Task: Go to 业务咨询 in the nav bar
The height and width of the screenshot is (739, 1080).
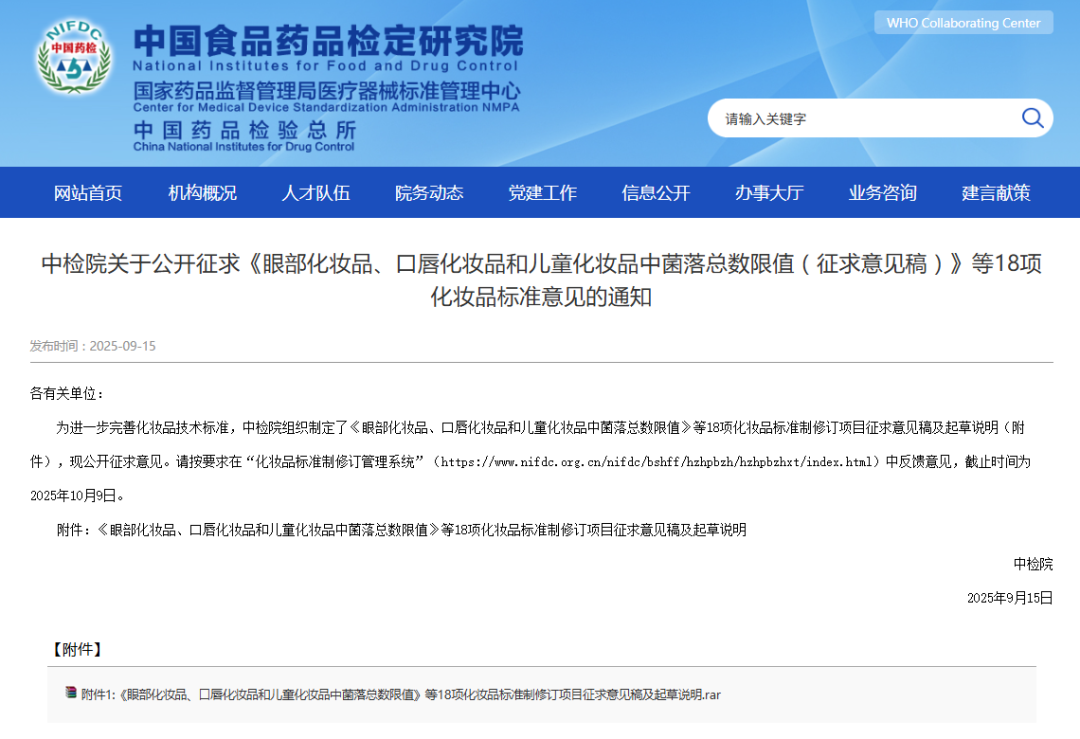Action: pyautogui.click(x=882, y=193)
